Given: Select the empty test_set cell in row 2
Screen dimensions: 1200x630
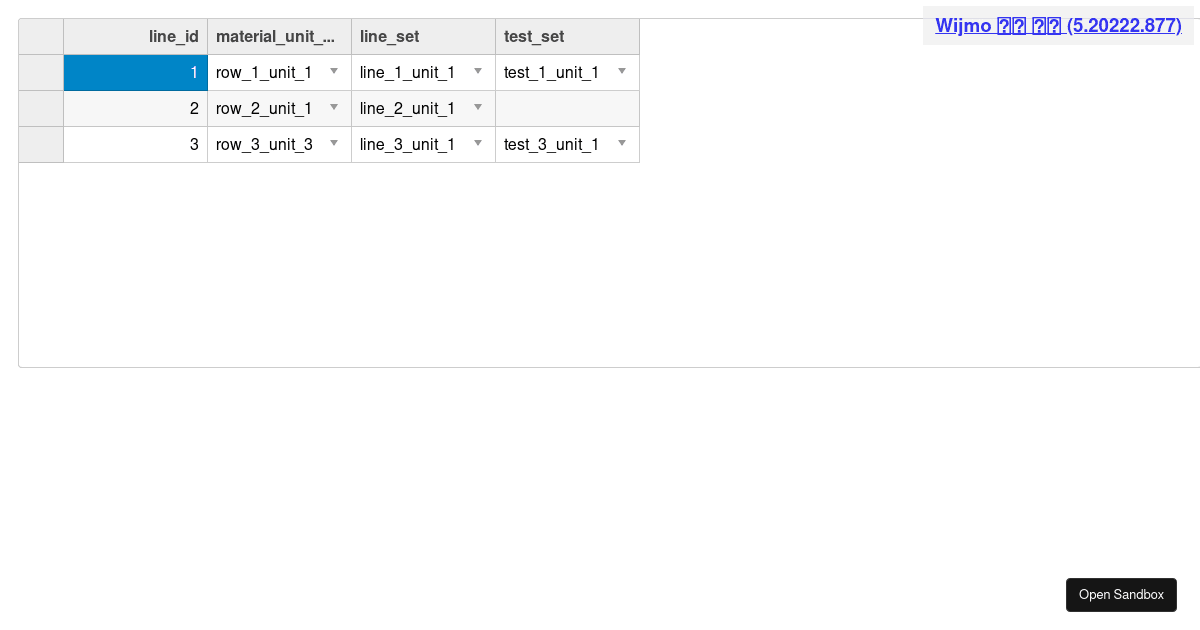Looking at the screenshot, I should (568, 109).
